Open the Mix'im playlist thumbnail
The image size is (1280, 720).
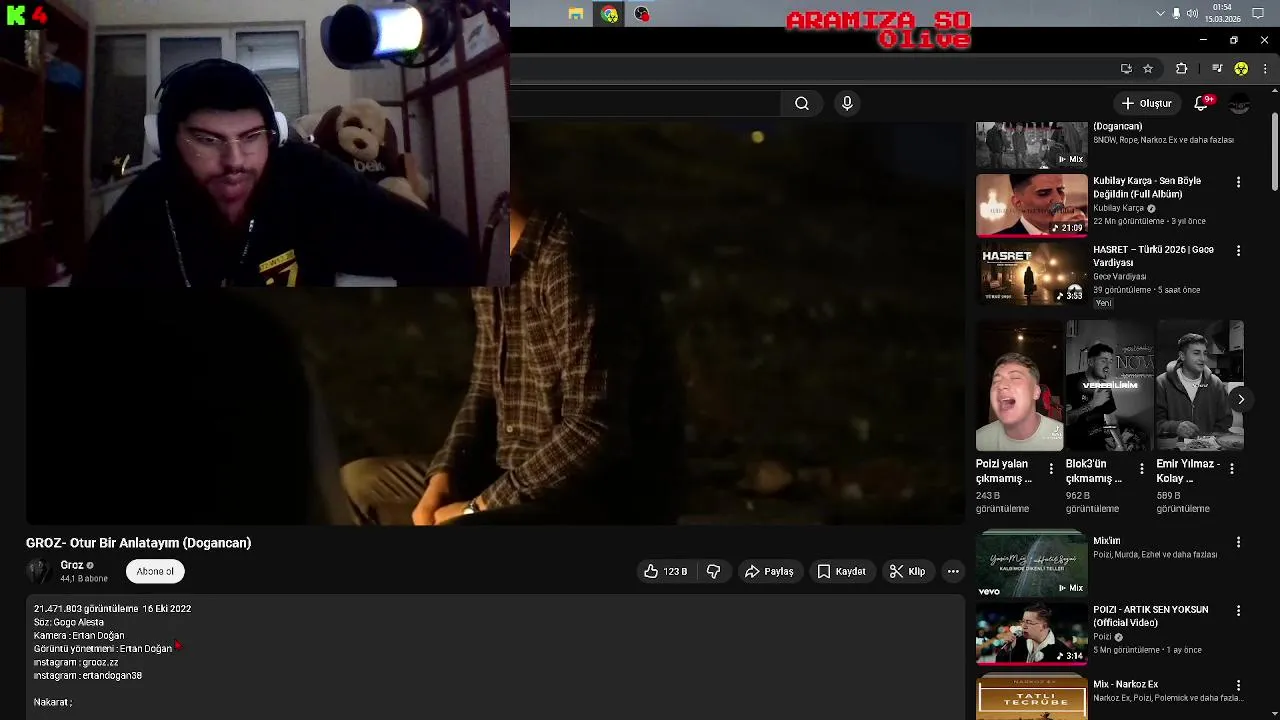[1031, 565]
